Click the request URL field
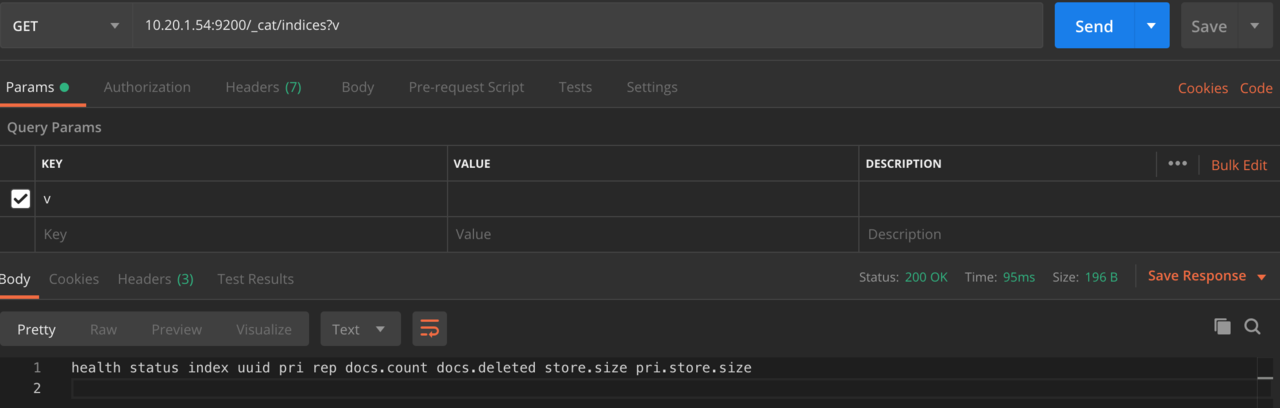The width and height of the screenshot is (1280, 408). point(590,27)
